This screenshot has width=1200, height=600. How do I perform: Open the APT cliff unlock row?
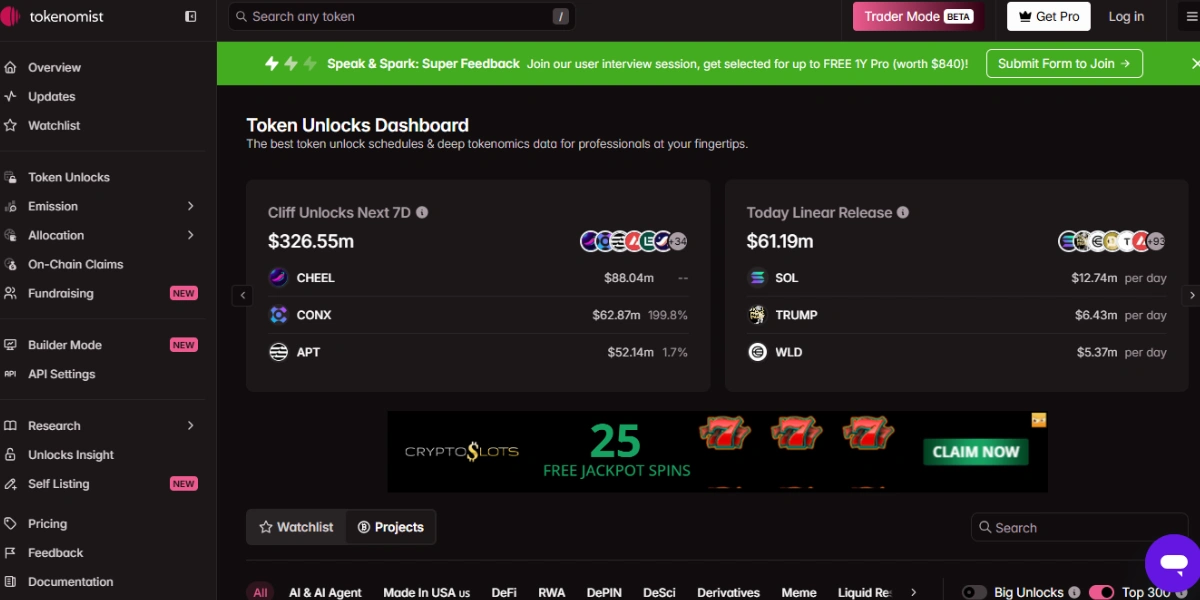[478, 352]
